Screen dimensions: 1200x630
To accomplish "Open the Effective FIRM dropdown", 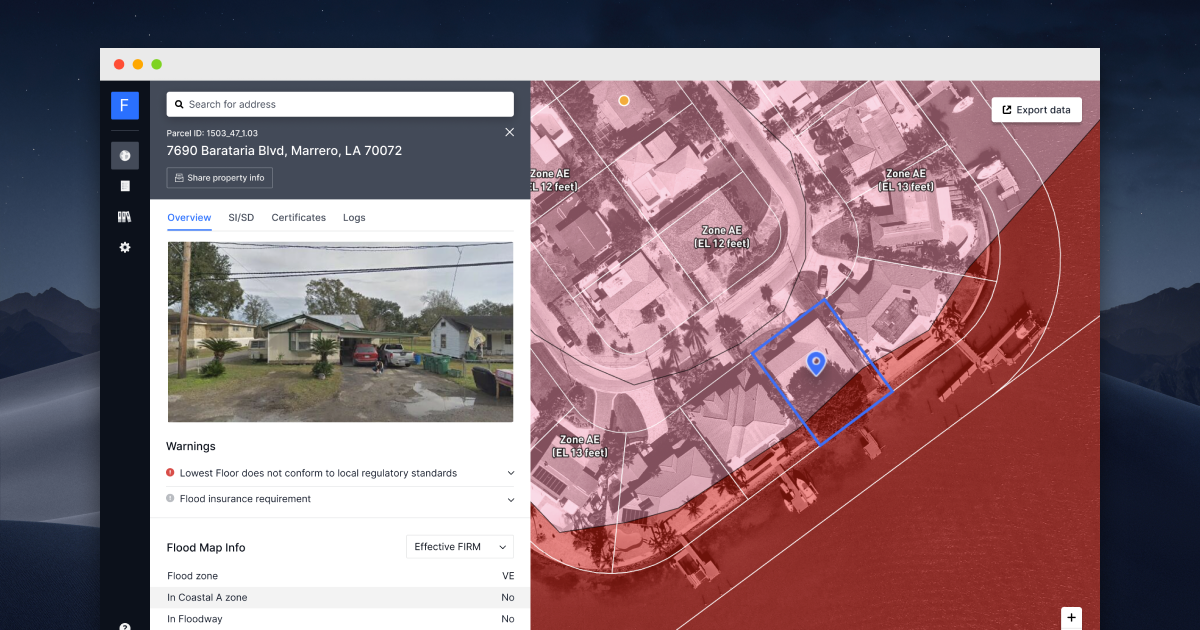I will pos(459,546).
